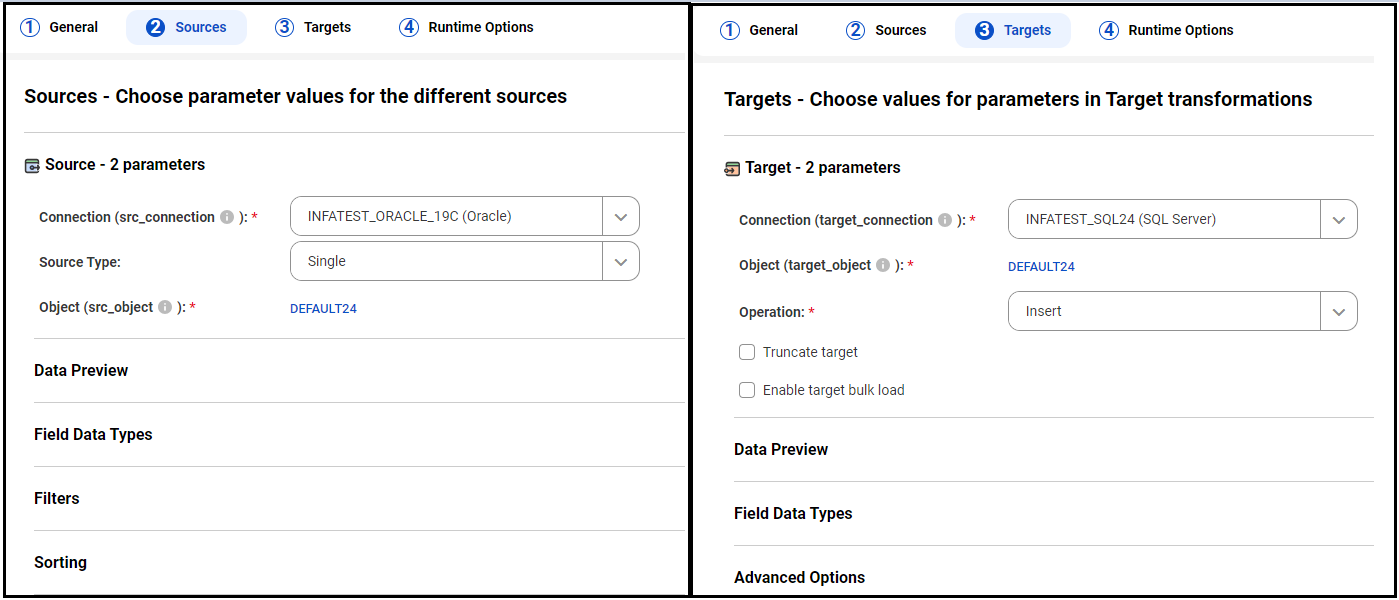
Task: Click the Target section icon in right panel
Action: [x=732, y=168]
